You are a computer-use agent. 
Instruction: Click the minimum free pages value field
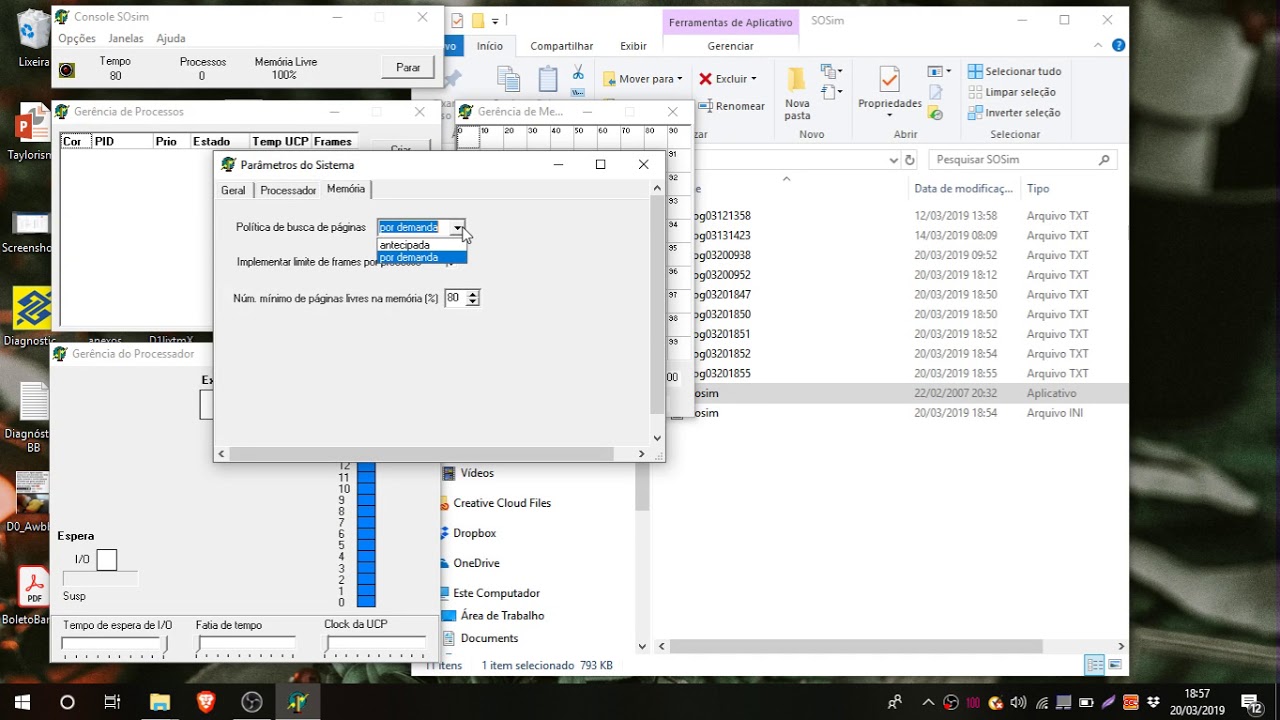(x=455, y=298)
